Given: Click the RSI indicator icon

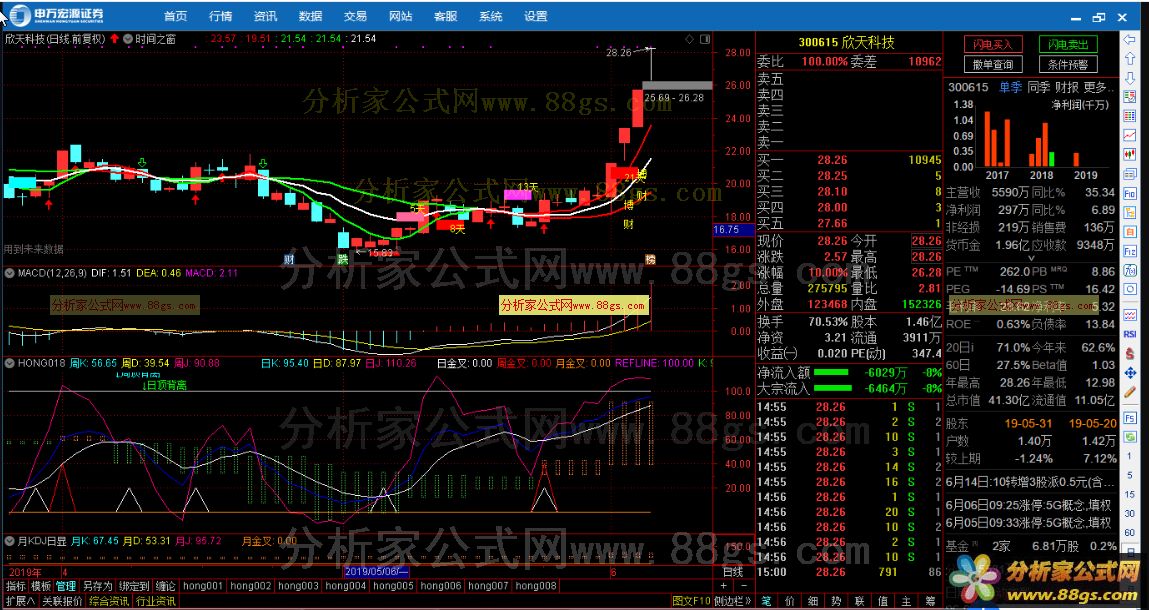Looking at the screenshot, I should coord(1129,334).
